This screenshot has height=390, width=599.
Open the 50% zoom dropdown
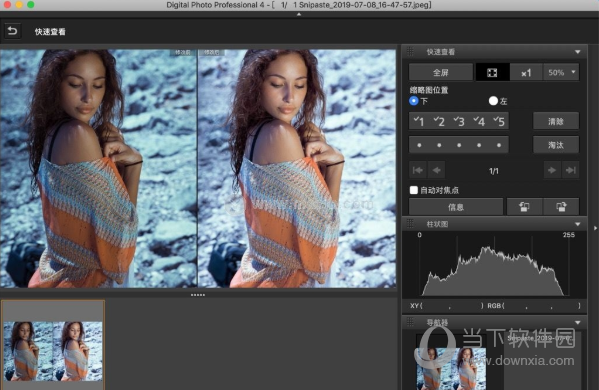561,72
